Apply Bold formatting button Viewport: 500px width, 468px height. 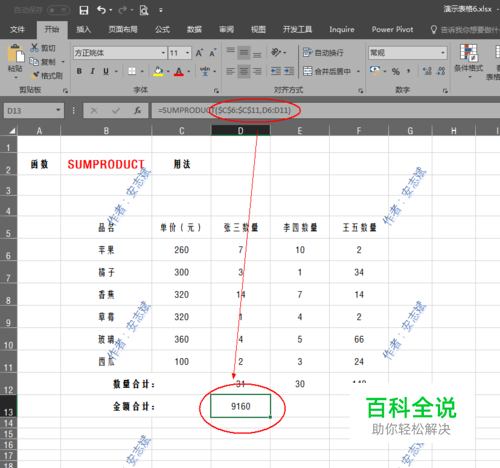[x=79, y=71]
